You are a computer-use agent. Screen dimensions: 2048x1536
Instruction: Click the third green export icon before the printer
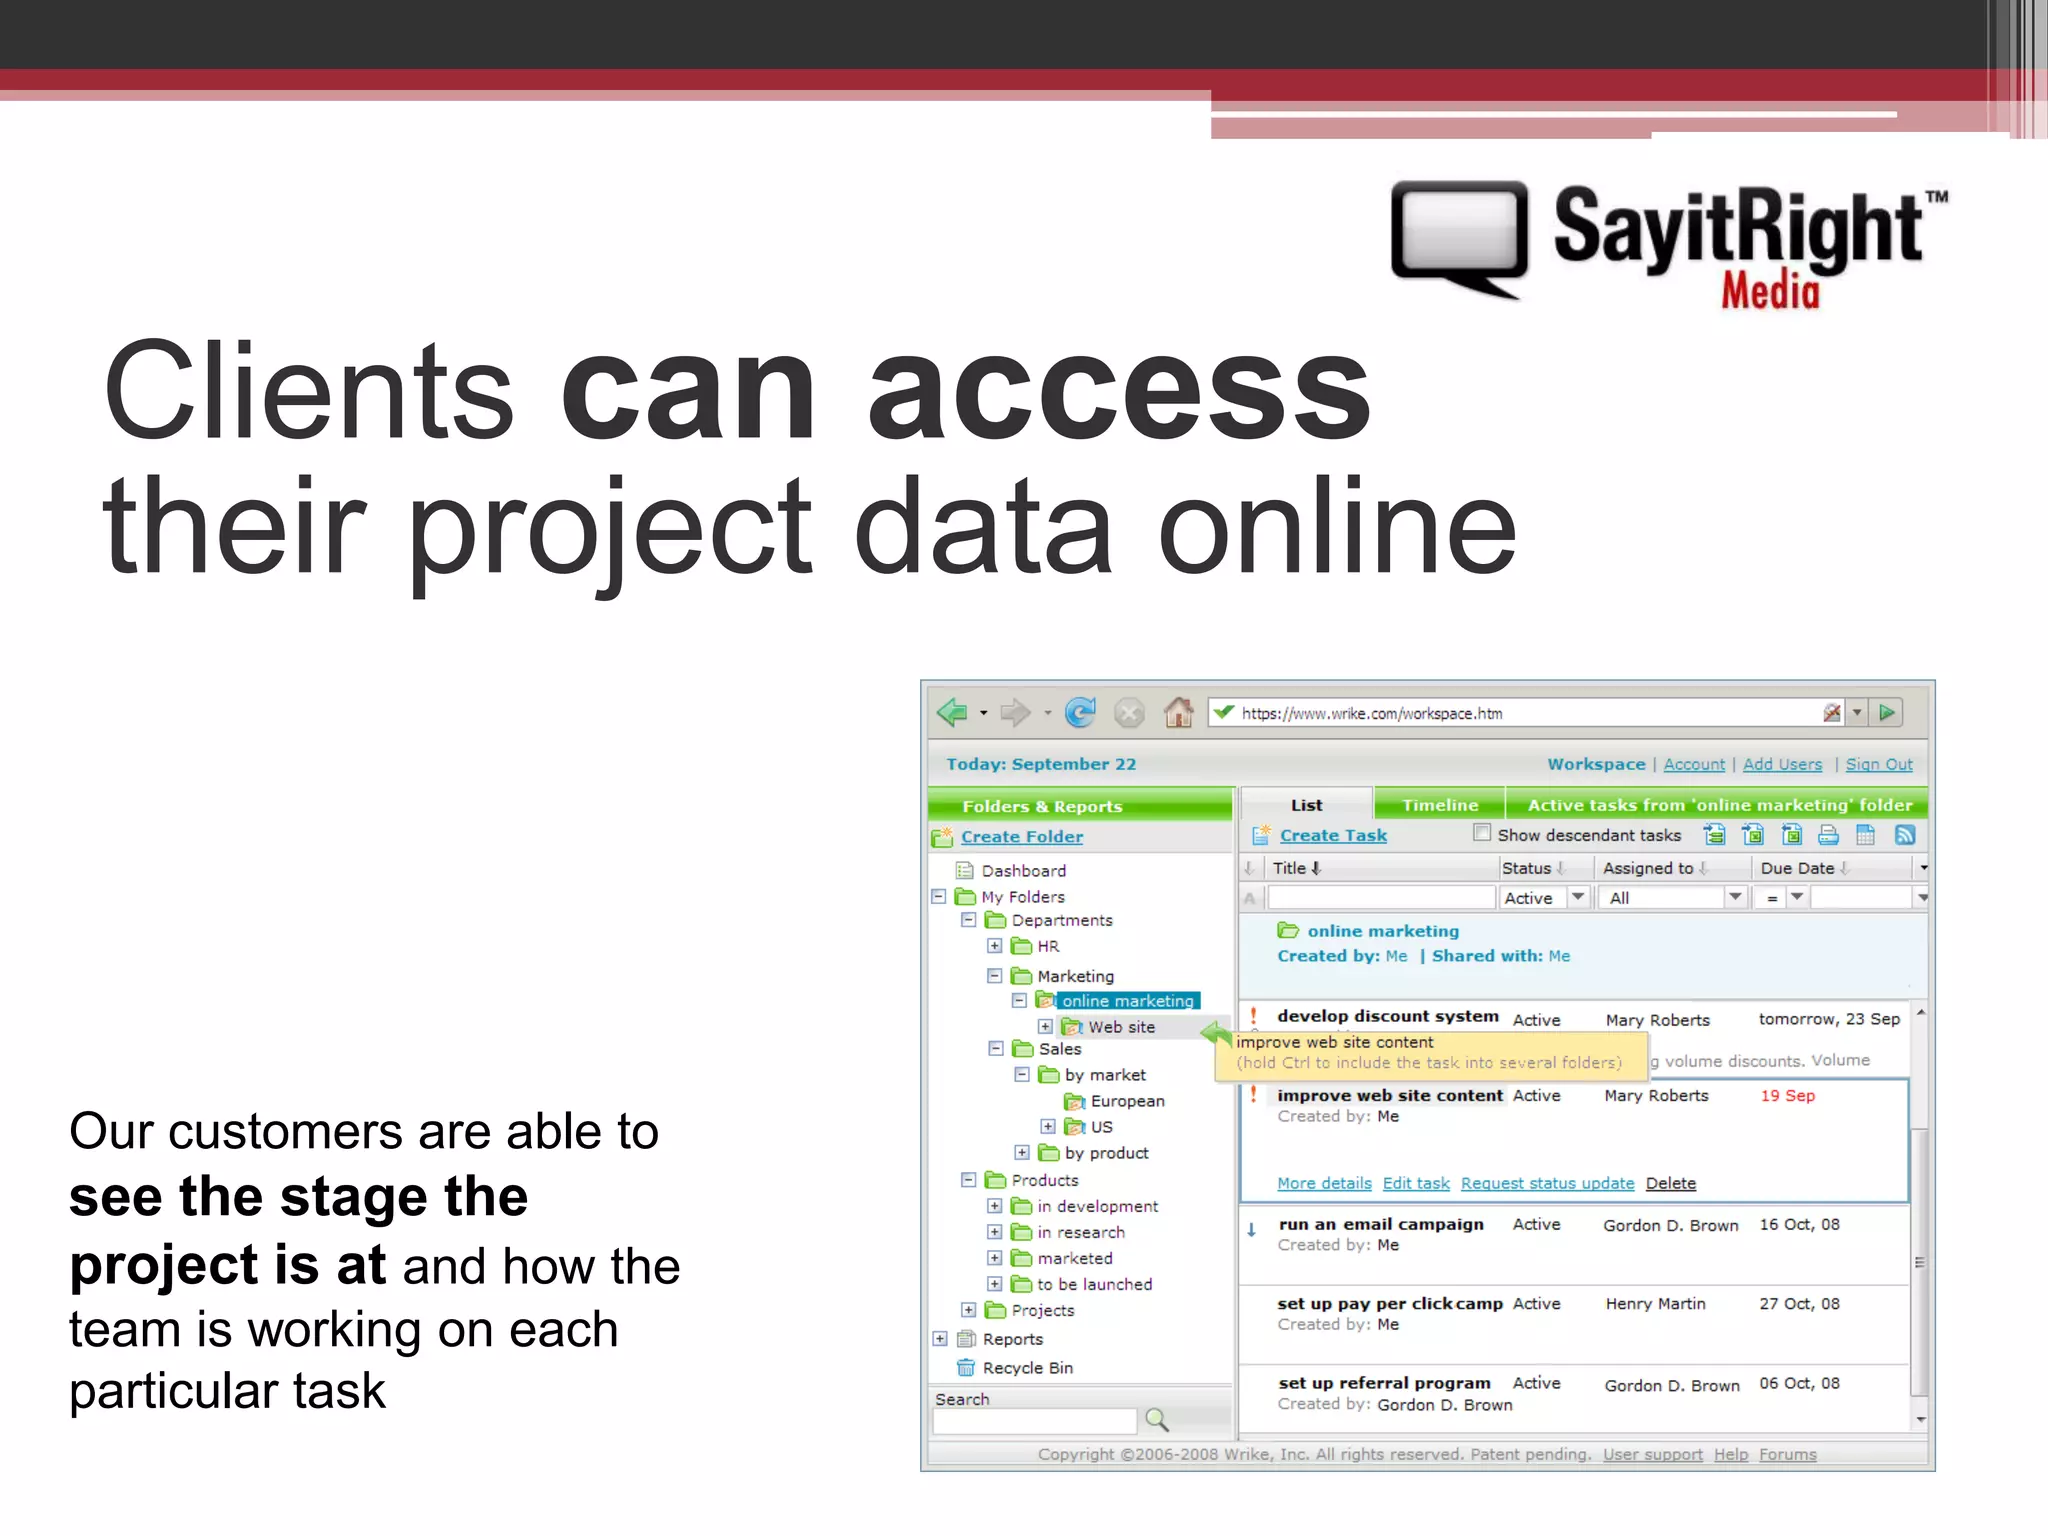click(x=1791, y=835)
